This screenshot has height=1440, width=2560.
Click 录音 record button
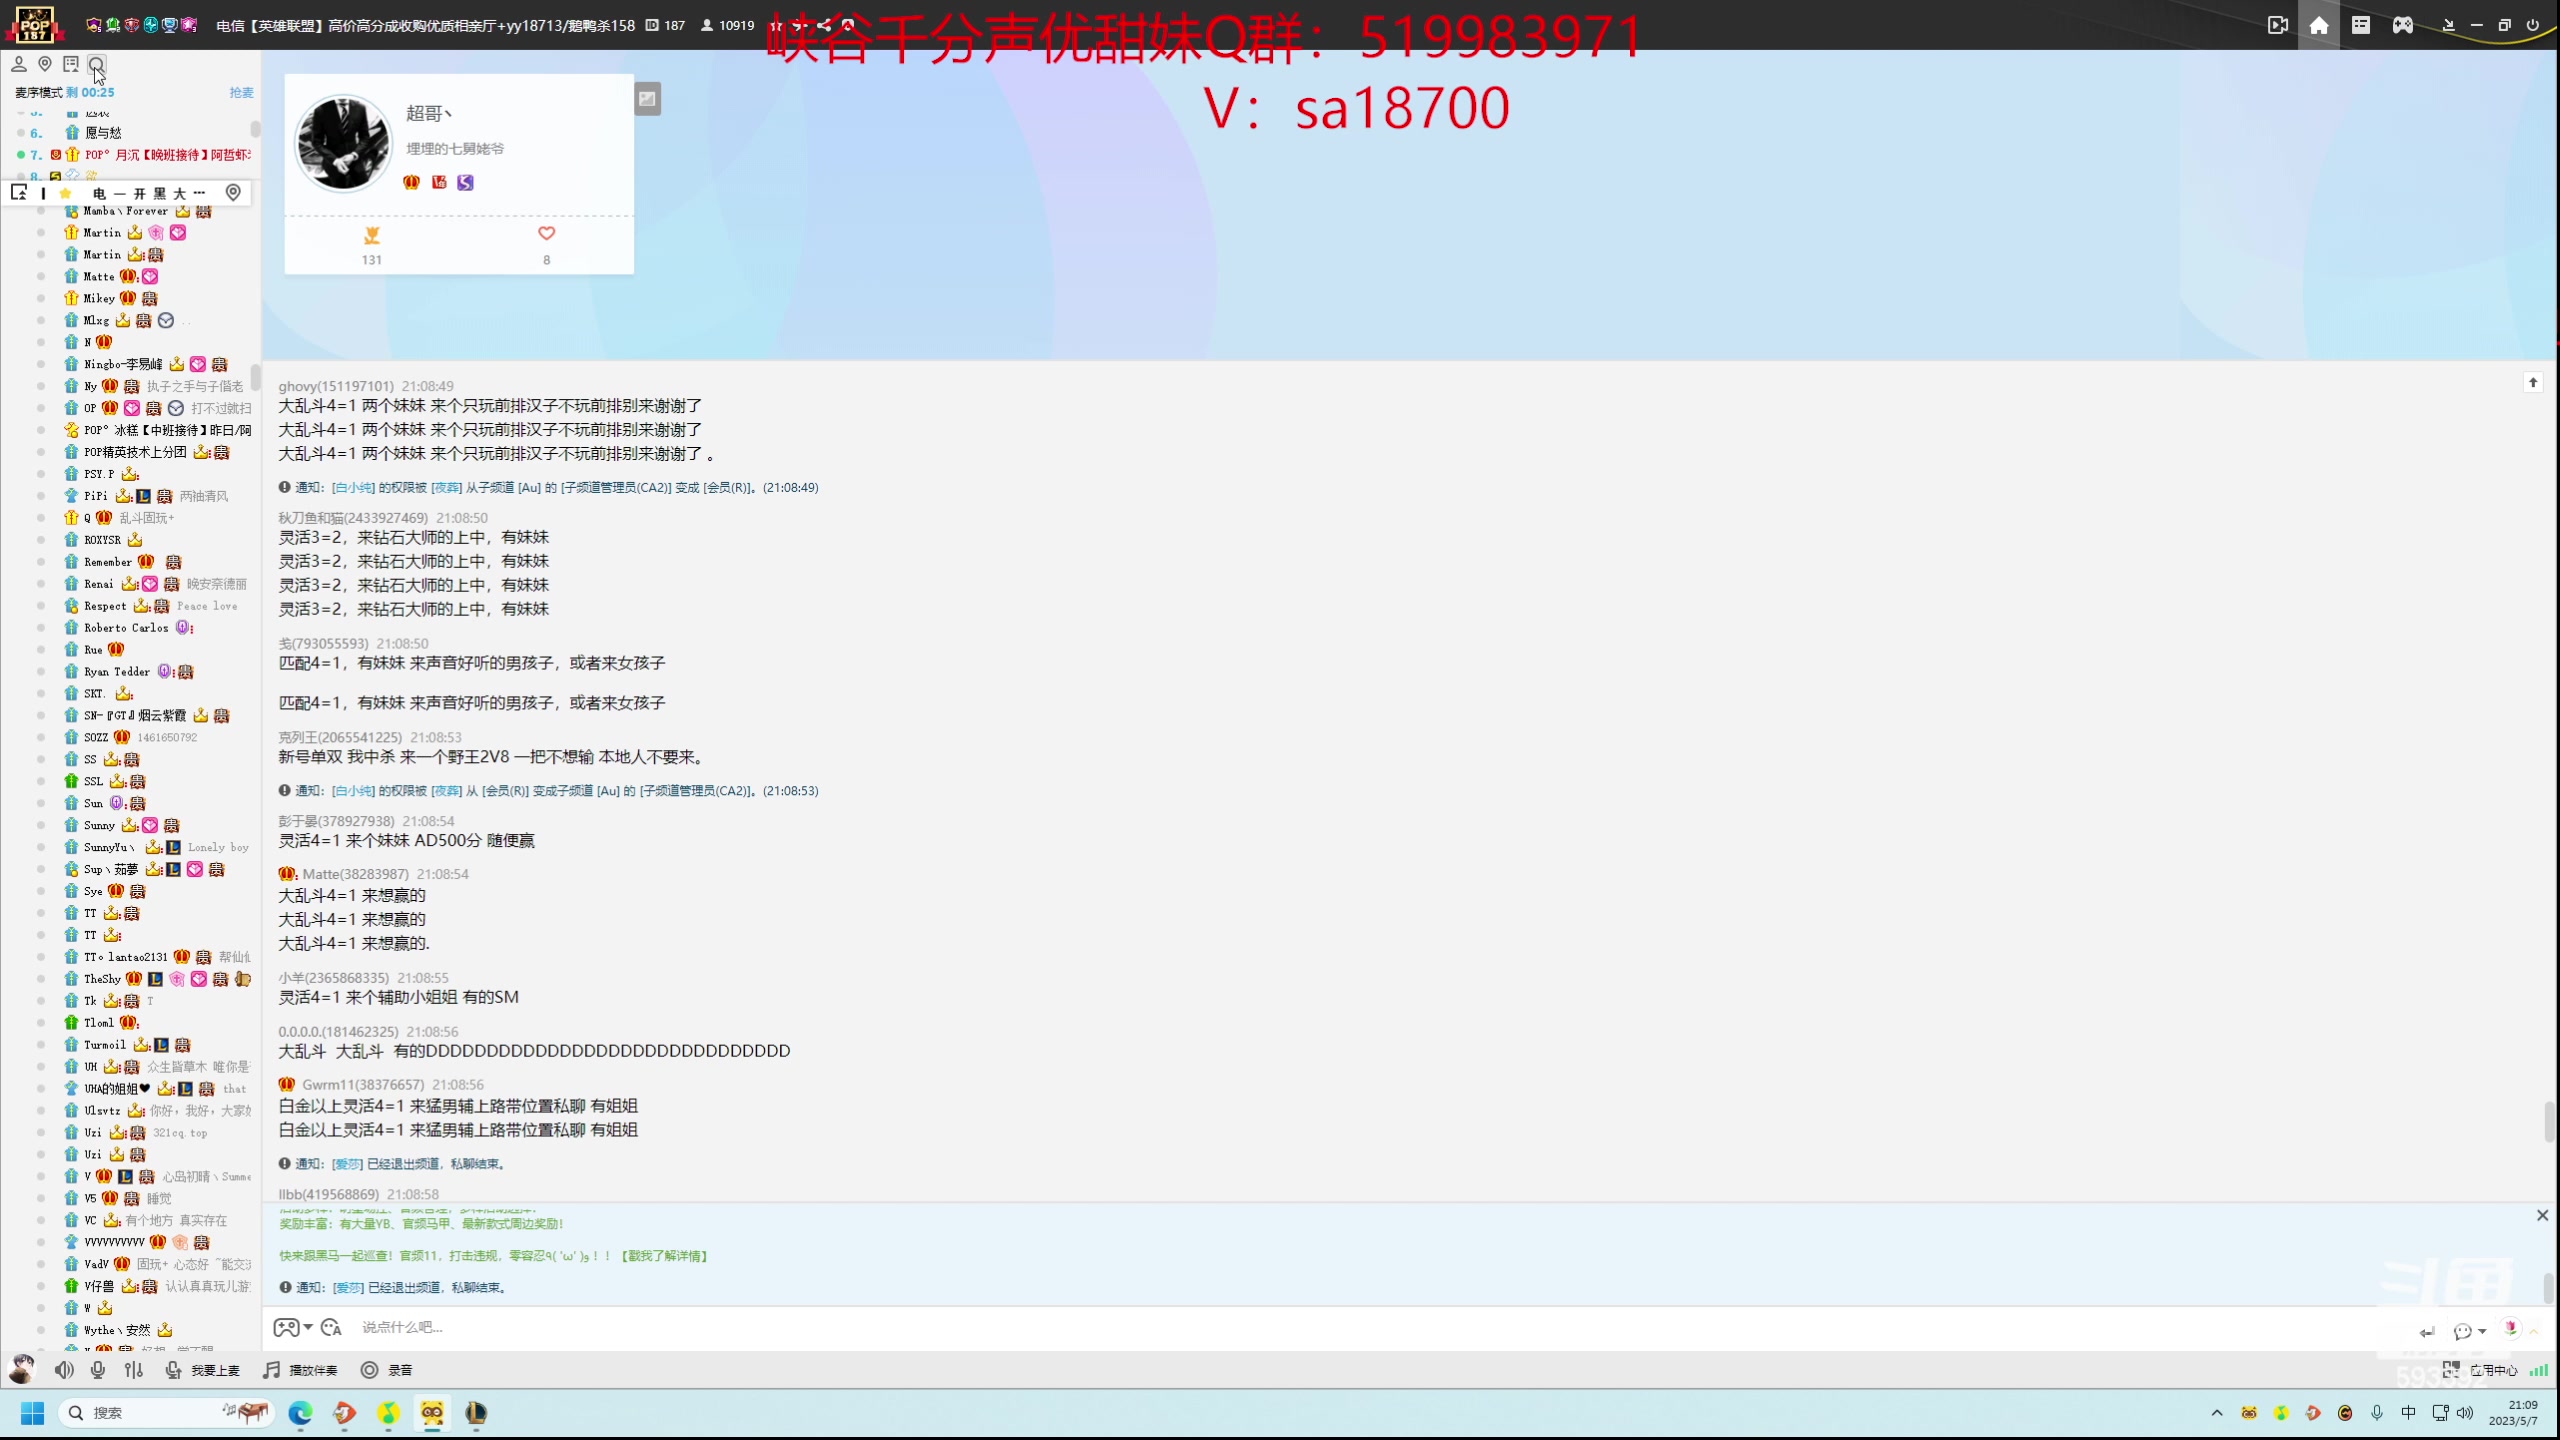(387, 1370)
